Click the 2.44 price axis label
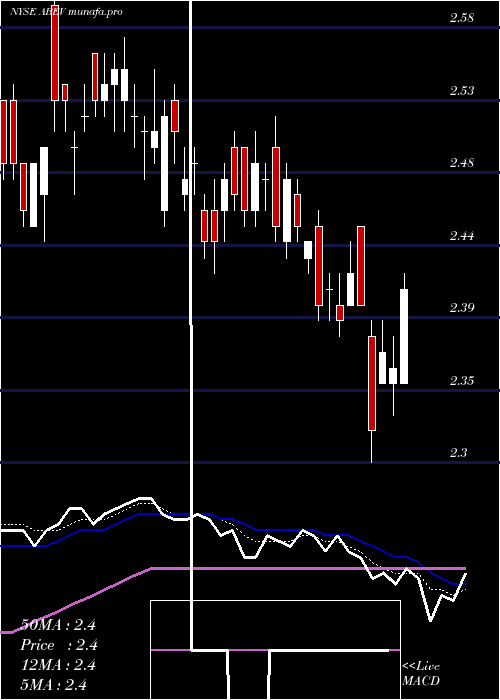500x700 pixels. [x=461, y=235]
